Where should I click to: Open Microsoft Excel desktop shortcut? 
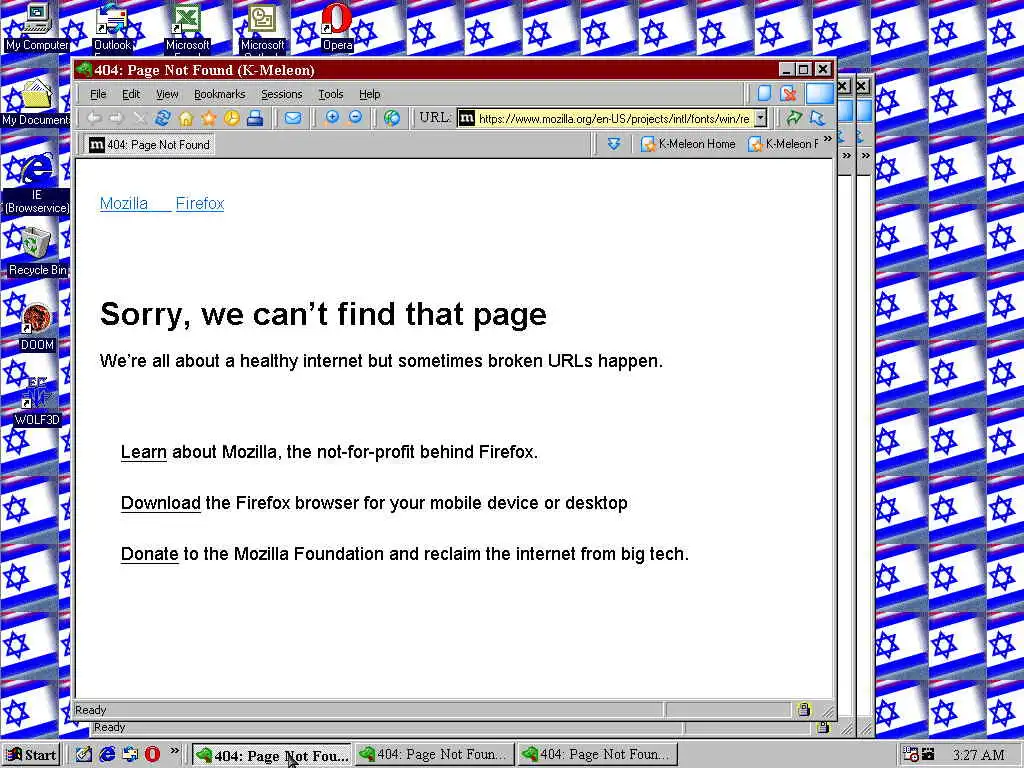click(187, 27)
